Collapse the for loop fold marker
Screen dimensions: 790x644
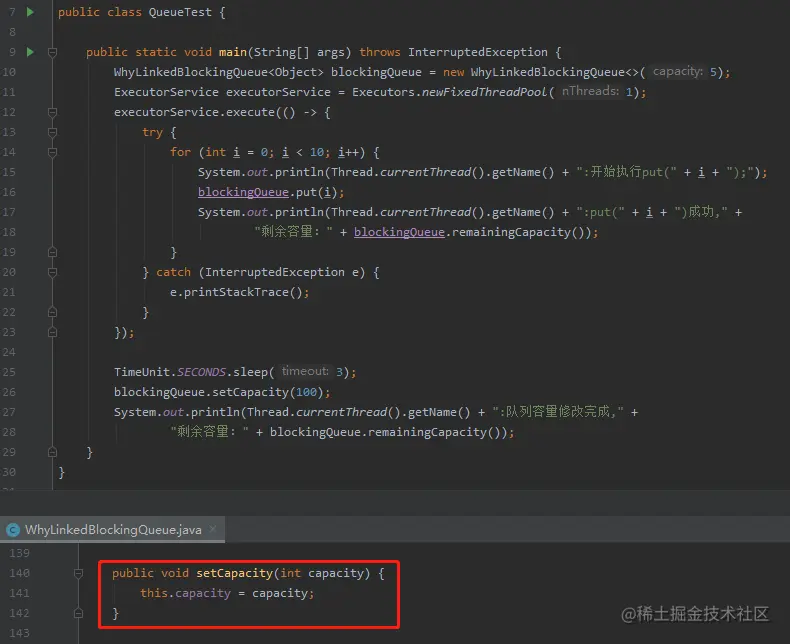coord(52,152)
